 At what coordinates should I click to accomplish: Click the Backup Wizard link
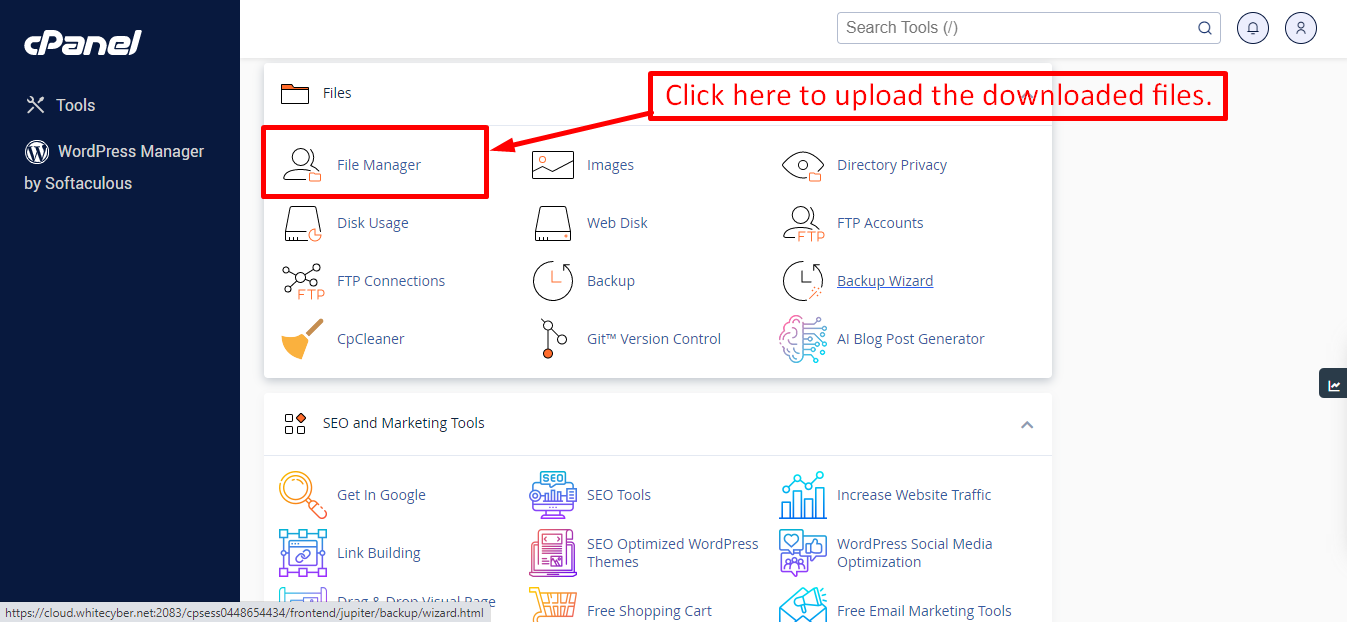pos(884,281)
